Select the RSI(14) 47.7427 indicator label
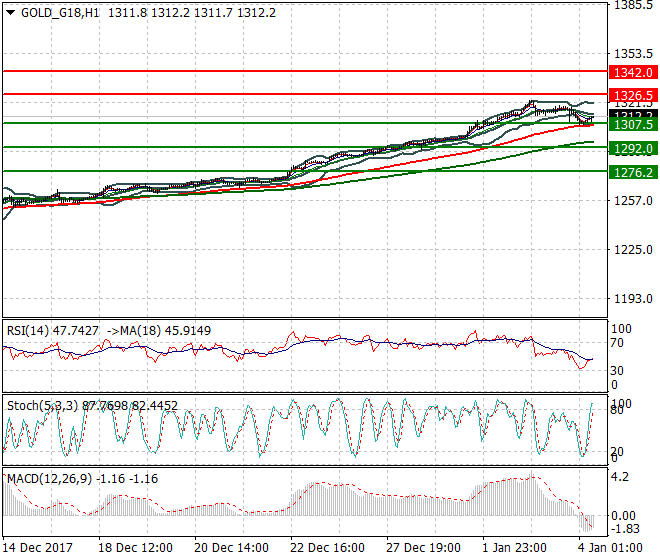Viewport: 660px width, 560px height. click(53, 331)
